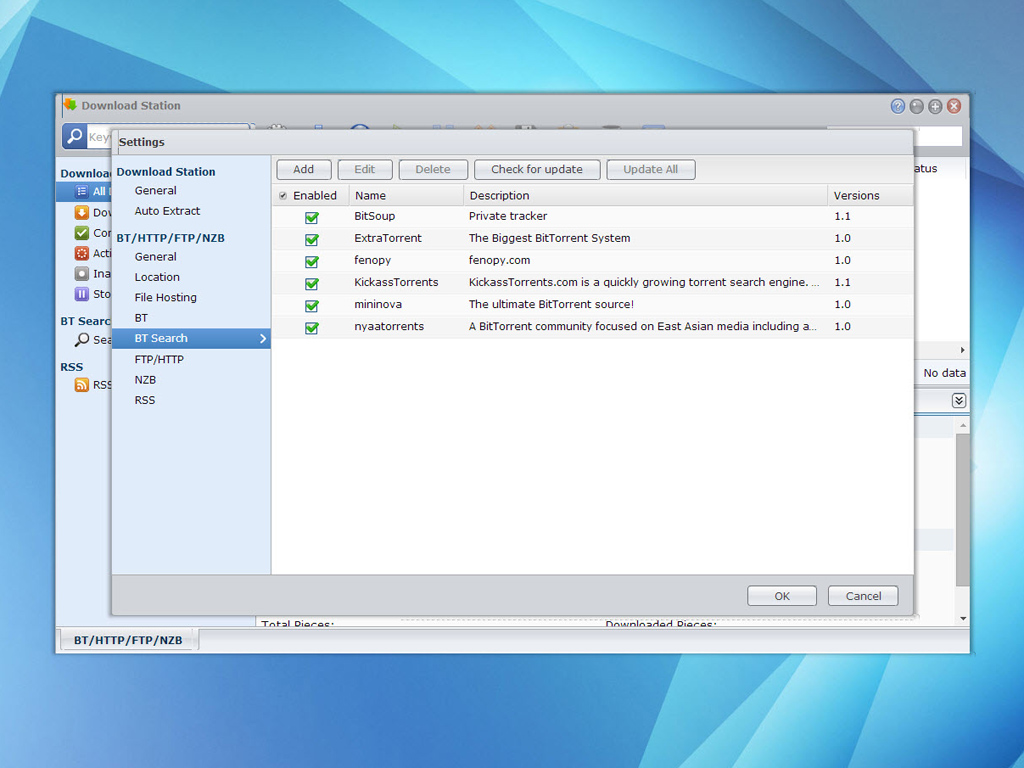Click the blue help question-mark icon
The width and height of the screenshot is (1024, 768).
898,106
